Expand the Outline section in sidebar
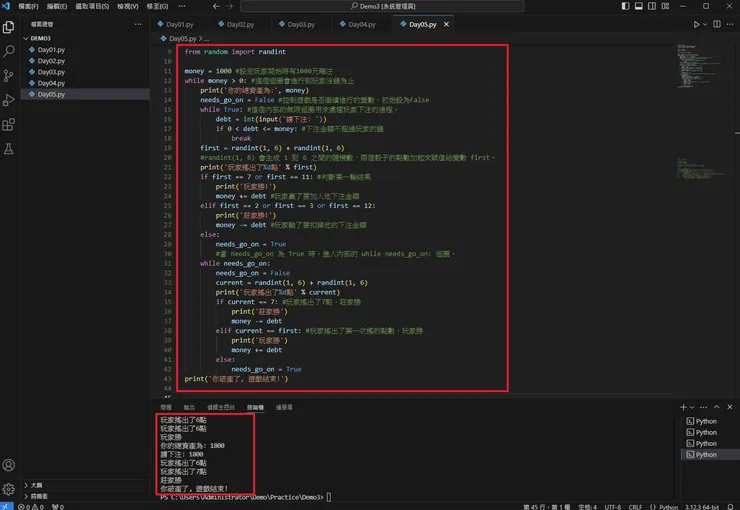 point(36,484)
